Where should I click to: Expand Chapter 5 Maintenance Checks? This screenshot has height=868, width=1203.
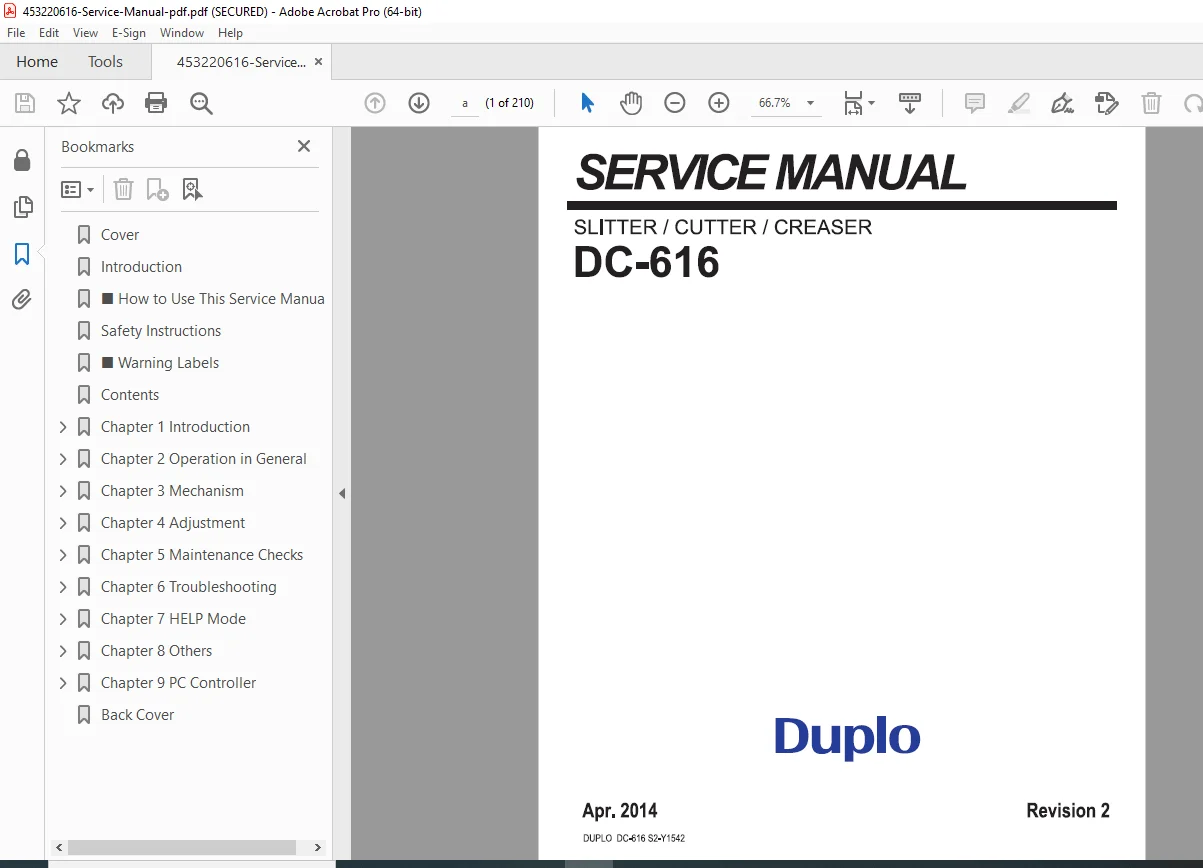[x=63, y=555]
